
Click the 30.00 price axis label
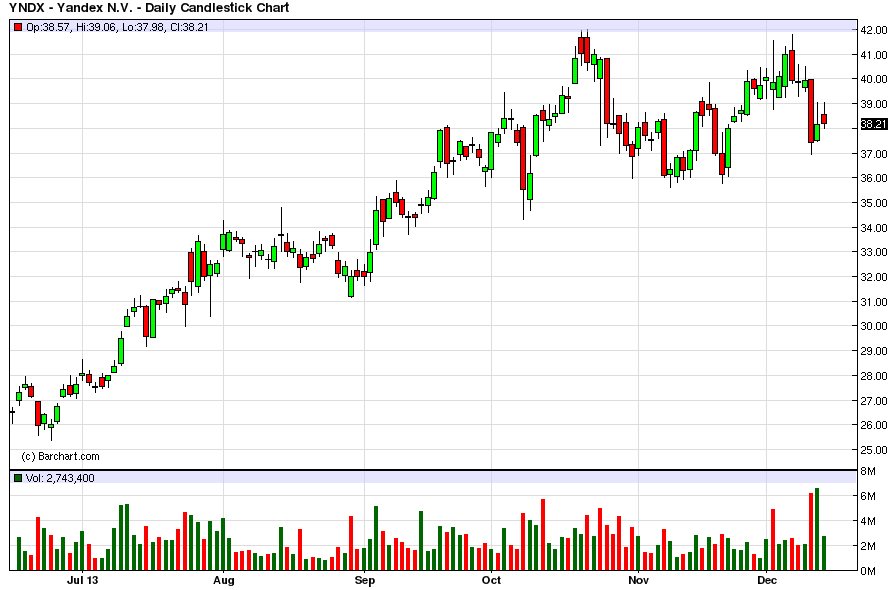coord(873,326)
